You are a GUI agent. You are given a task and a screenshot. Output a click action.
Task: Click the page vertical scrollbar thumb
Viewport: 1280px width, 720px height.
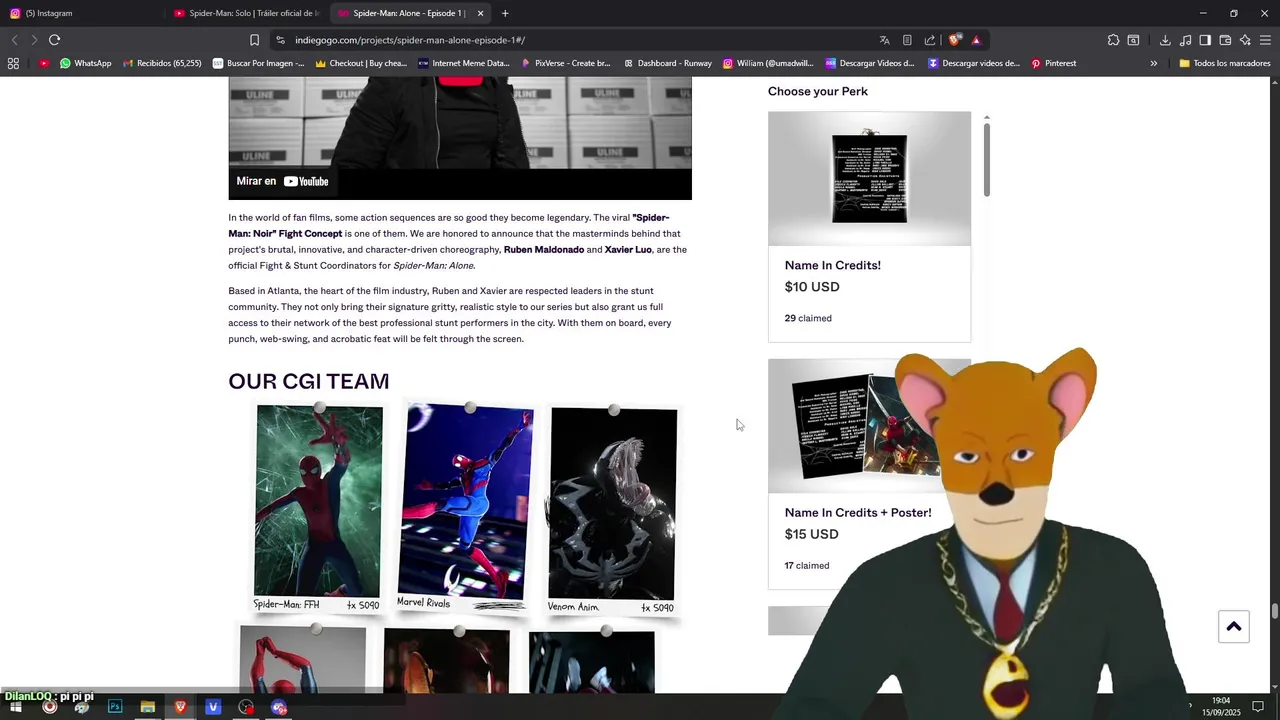[1274, 612]
